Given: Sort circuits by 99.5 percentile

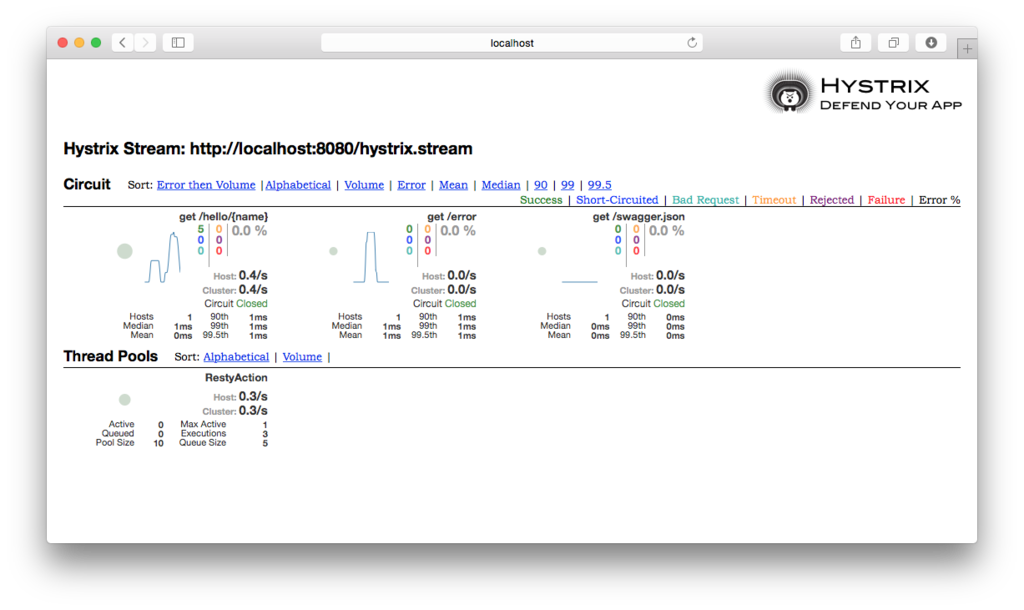Looking at the screenshot, I should 600,185.
